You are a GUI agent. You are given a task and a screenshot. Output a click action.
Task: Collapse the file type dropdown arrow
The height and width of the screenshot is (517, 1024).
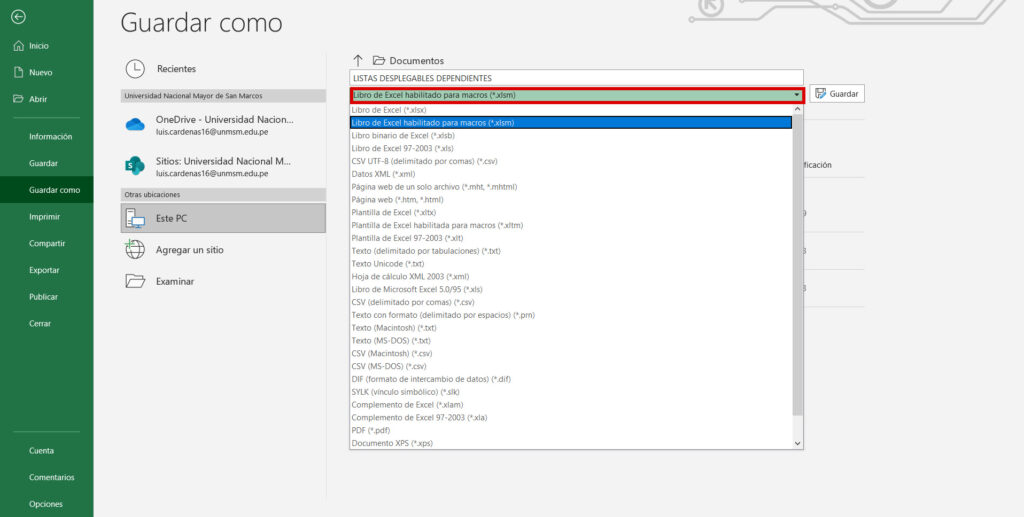tap(797, 95)
